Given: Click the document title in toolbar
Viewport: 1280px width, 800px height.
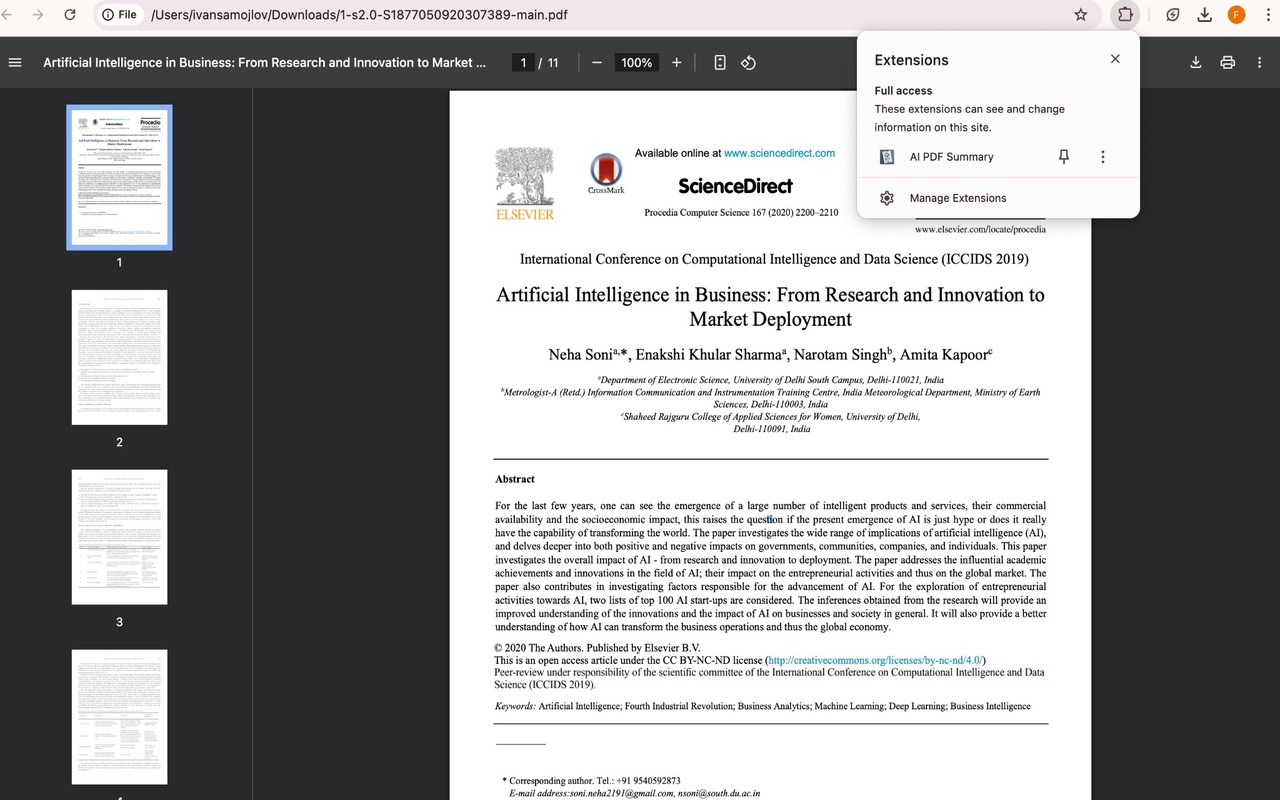Looking at the screenshot, I should [264, 62].
